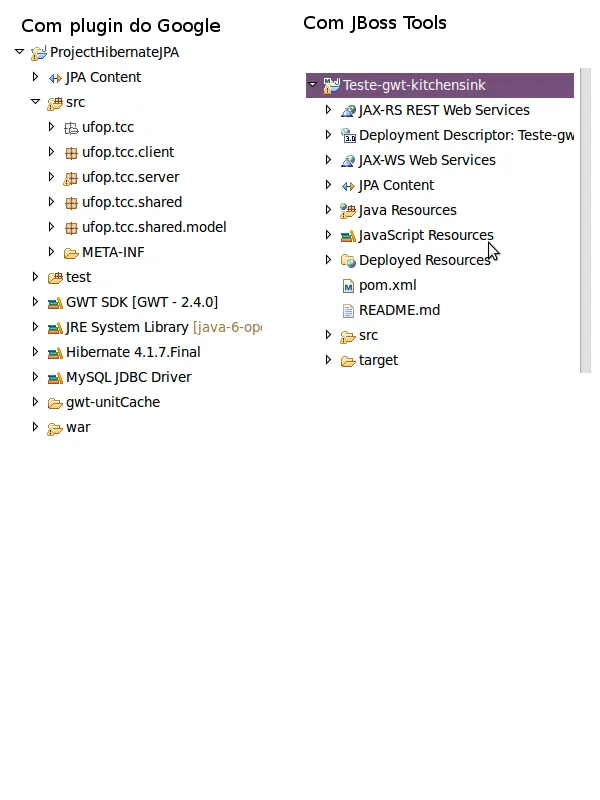Click the ufop.tcc.shared.model package icon
600x800 pixels.
71,228
